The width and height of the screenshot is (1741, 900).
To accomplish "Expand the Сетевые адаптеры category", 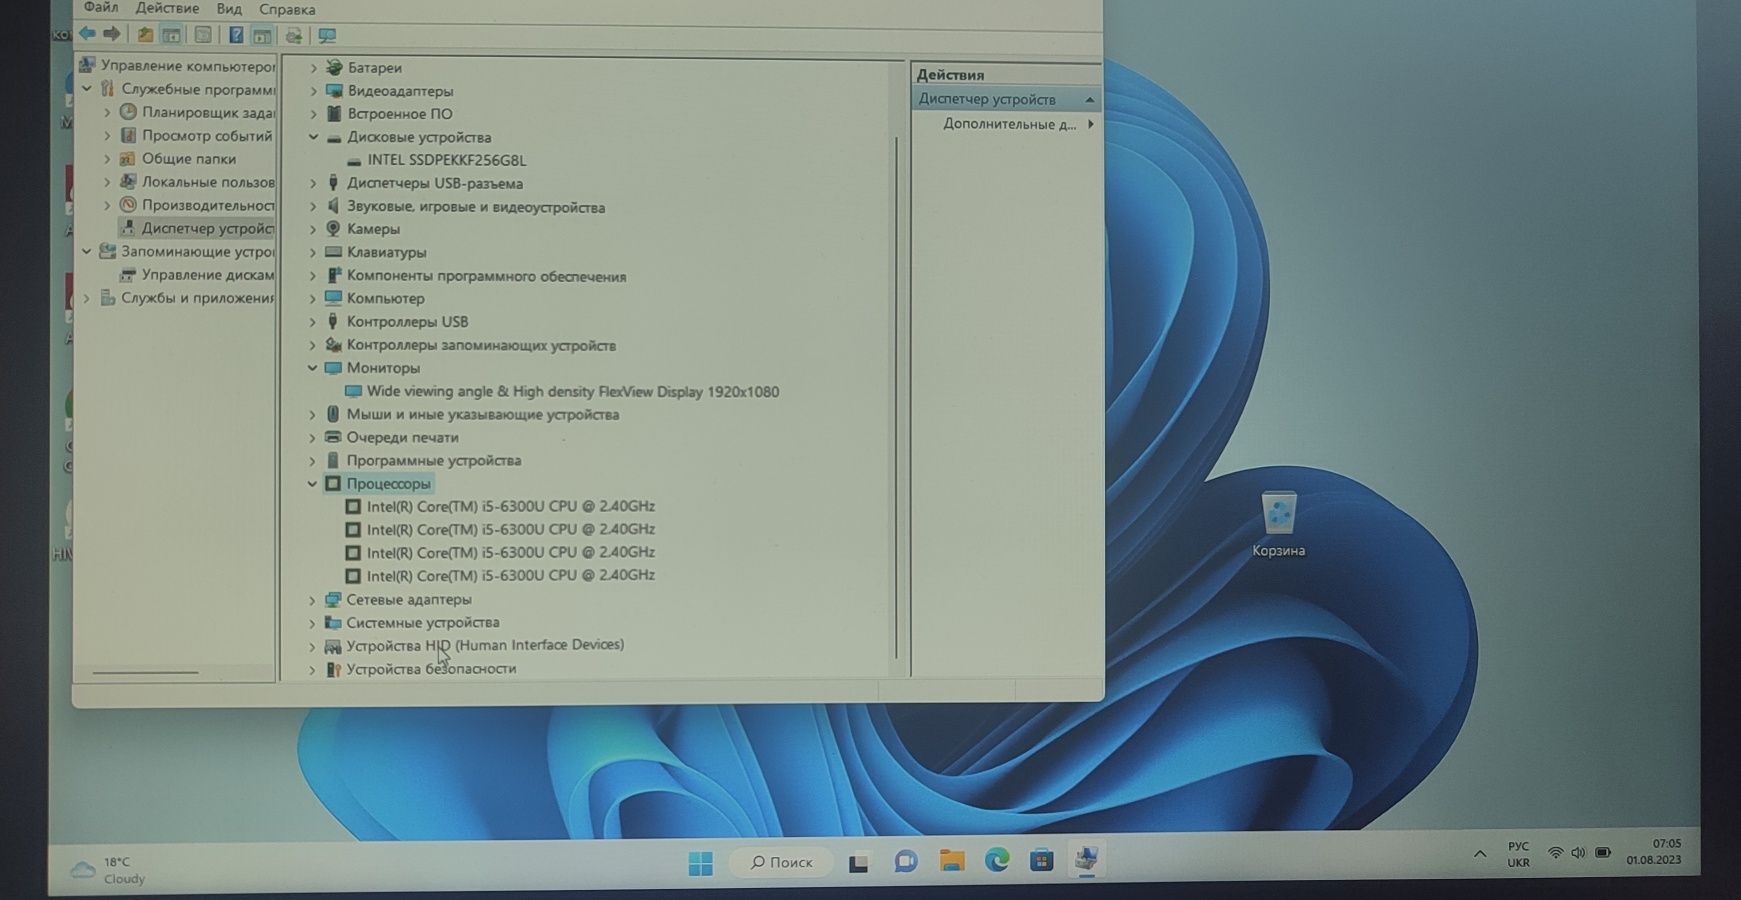I will click(x=312, y=600).
